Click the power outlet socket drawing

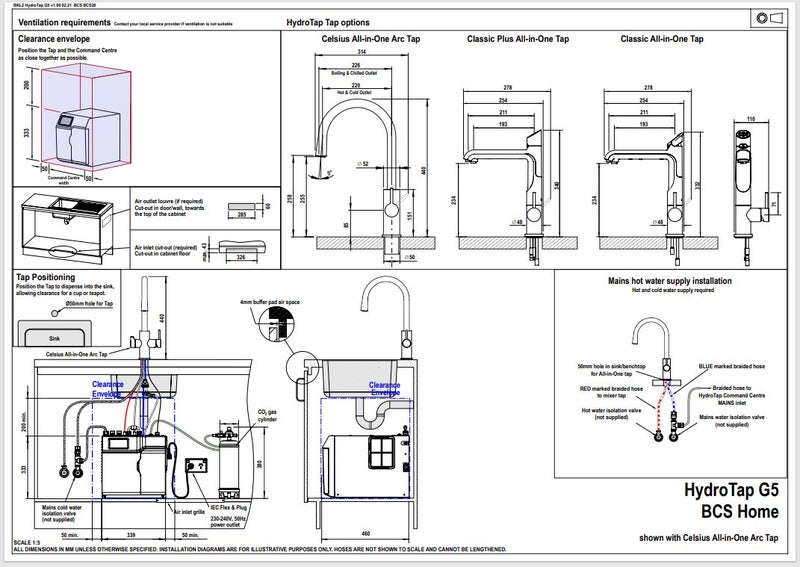coord(195,465)
